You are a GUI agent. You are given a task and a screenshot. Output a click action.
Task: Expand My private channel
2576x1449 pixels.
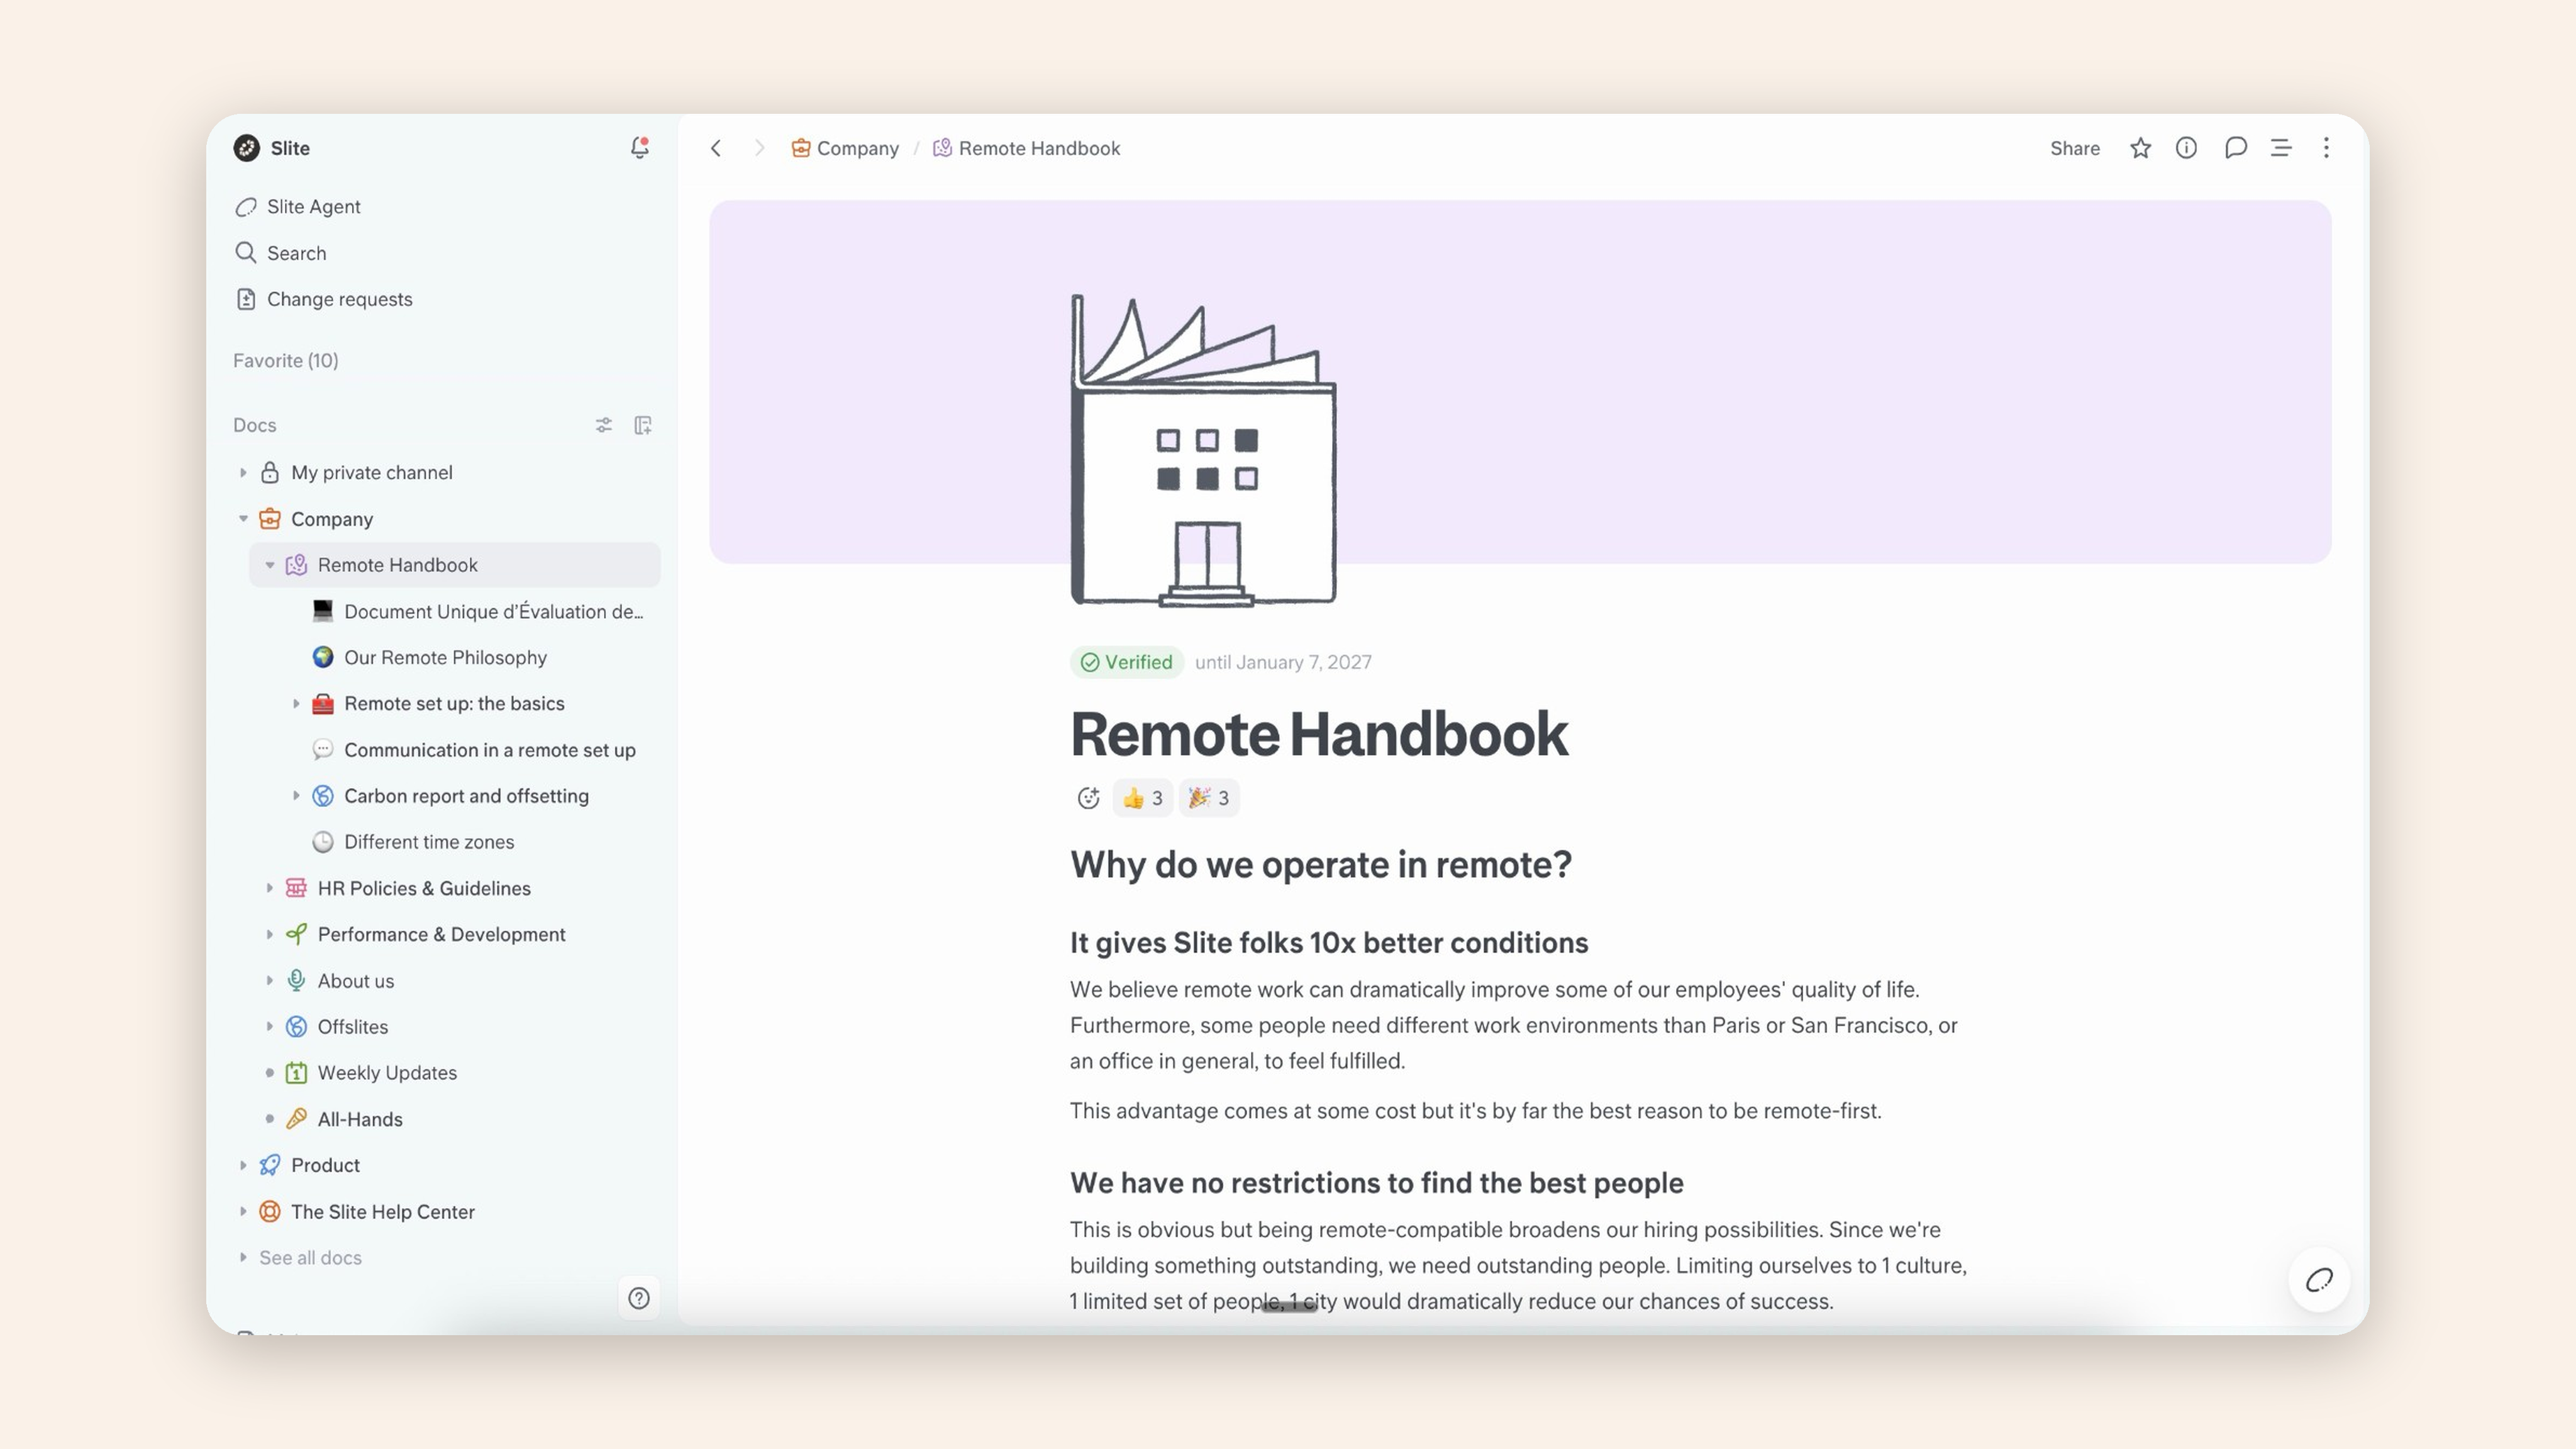click(x=243, y=473)
